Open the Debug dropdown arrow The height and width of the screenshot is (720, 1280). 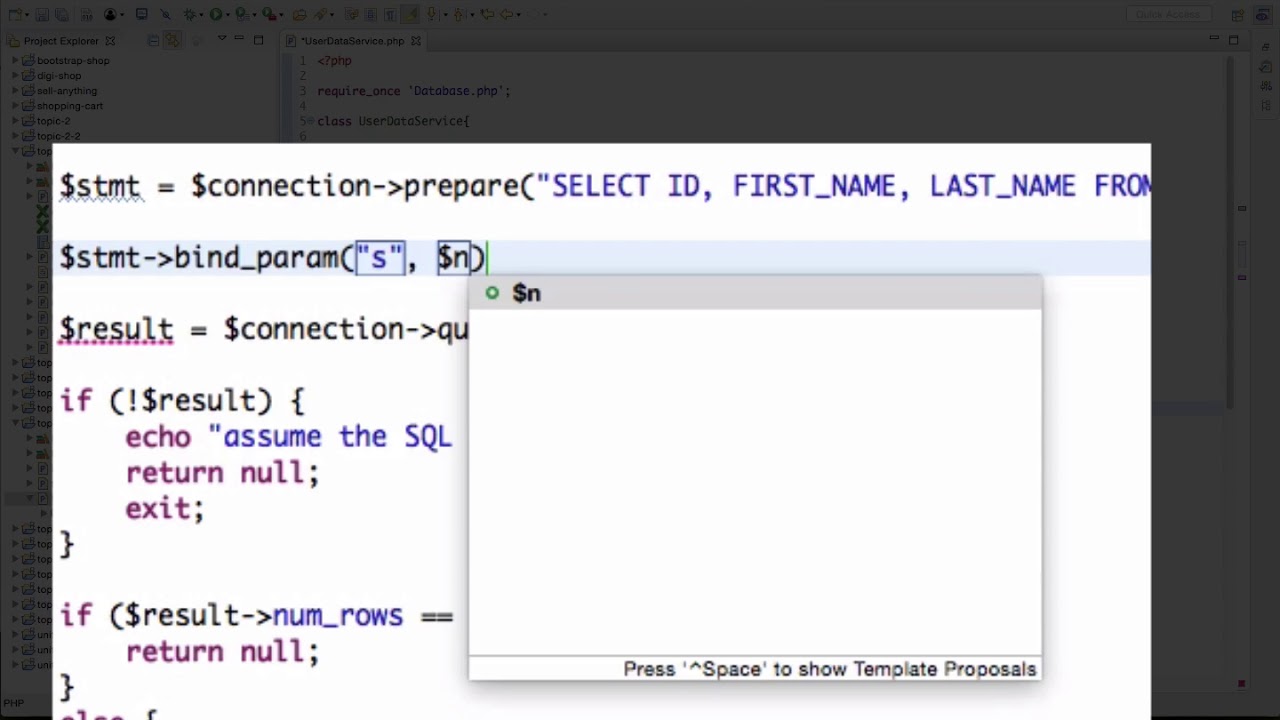[x=201, y=15]
